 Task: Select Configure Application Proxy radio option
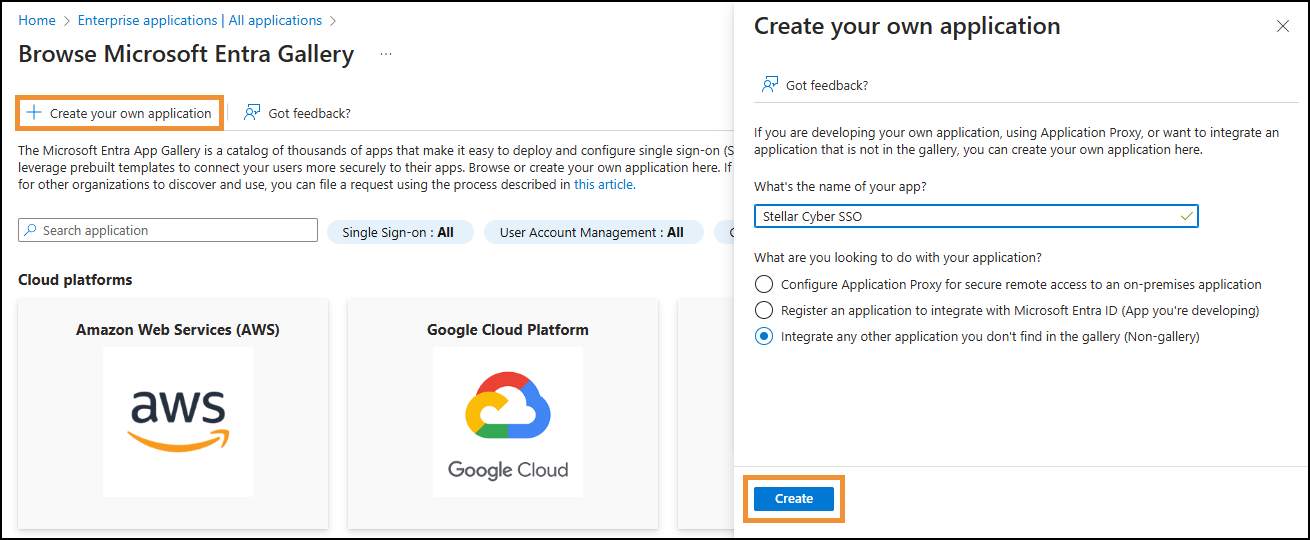[x=764, y=284]
